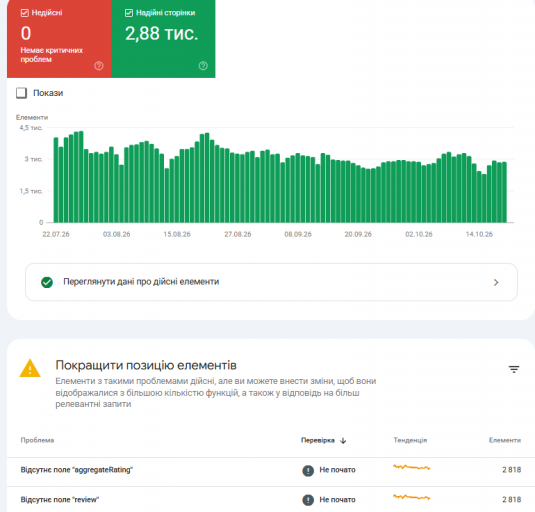The image size is (535, 512).
Task: Click the Покращити позицію елементів heading
Action: (146, 365)
